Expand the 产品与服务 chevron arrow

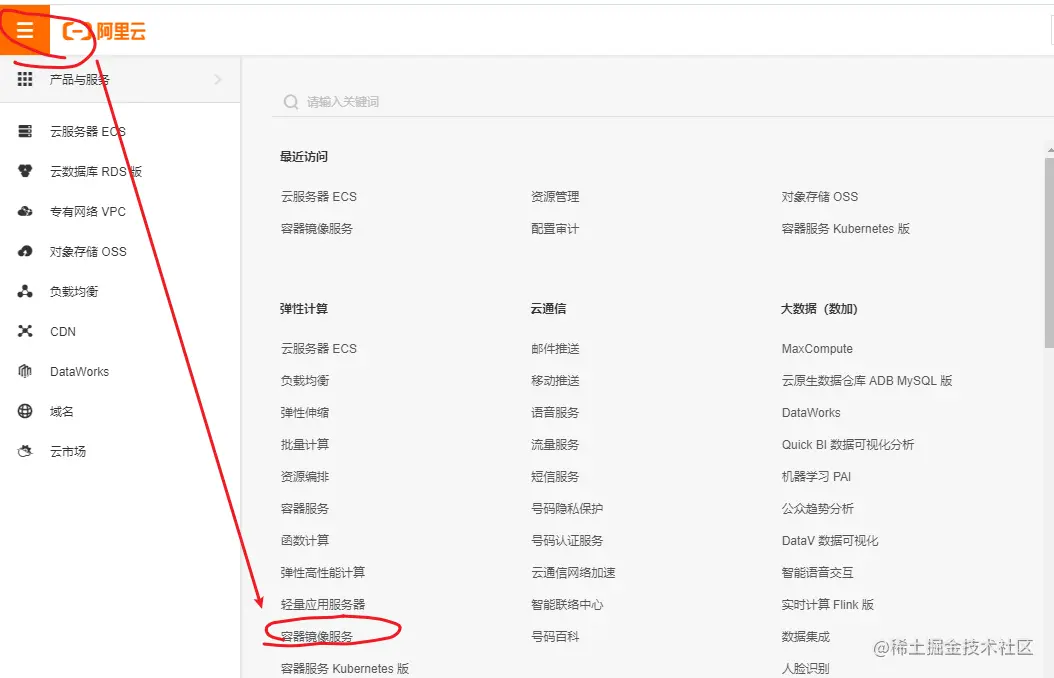218,79
